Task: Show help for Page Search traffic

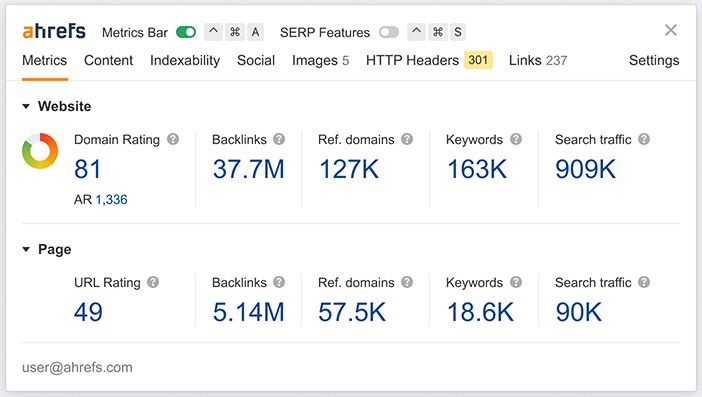Action: click(x=644, y=282)
